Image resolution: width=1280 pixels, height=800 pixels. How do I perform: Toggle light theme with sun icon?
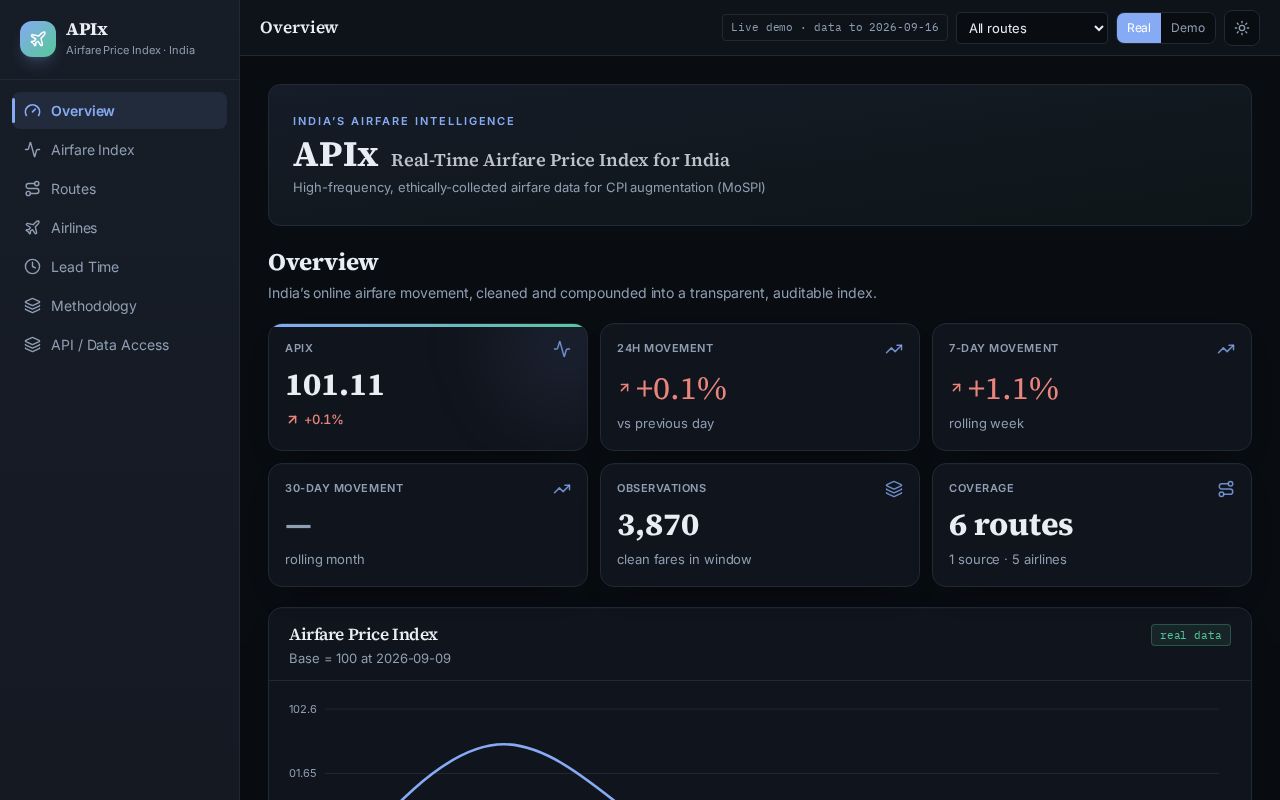coord(1242,28)
